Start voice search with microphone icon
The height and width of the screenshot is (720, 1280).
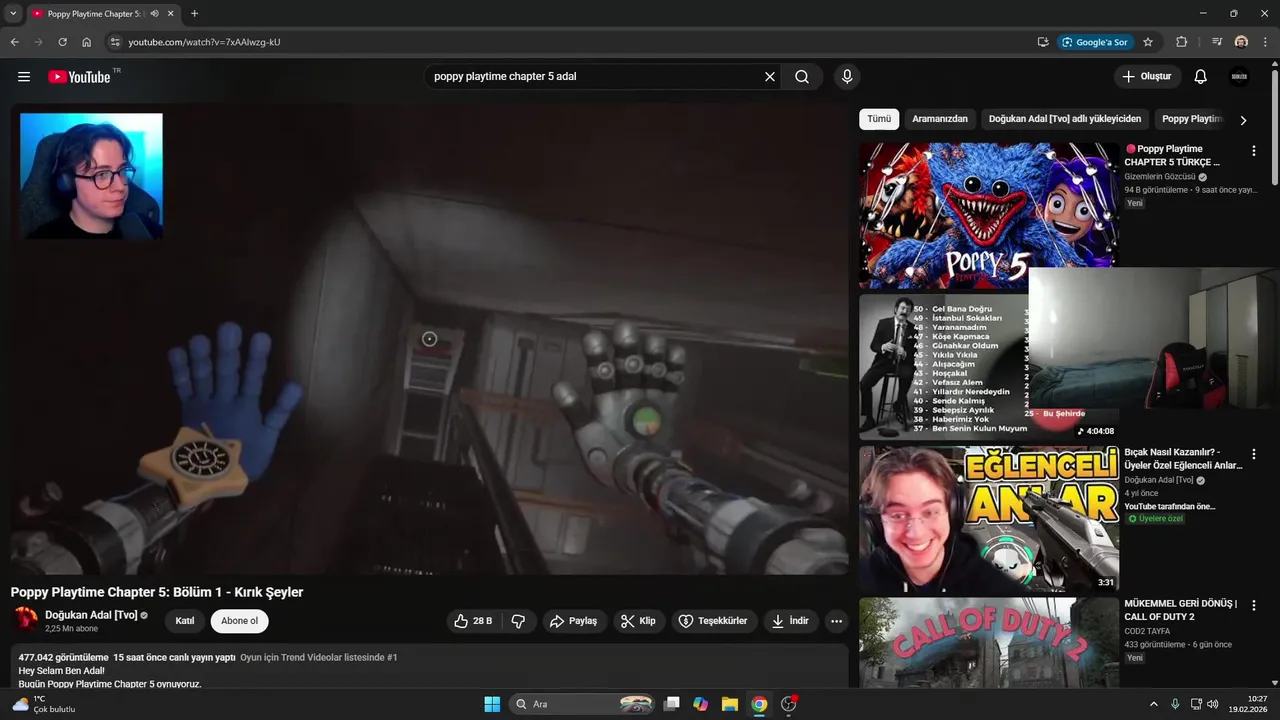(x=847, y=77)
